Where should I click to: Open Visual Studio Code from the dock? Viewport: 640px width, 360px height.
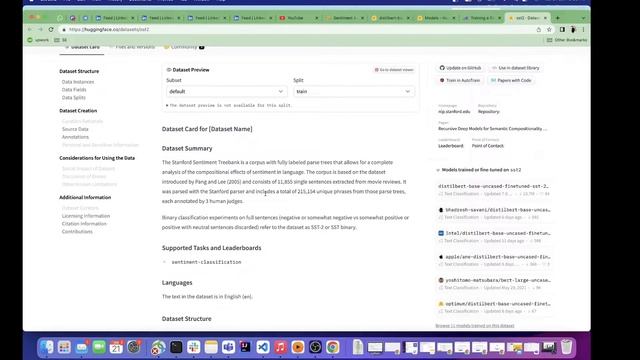[x=263, y=347]
